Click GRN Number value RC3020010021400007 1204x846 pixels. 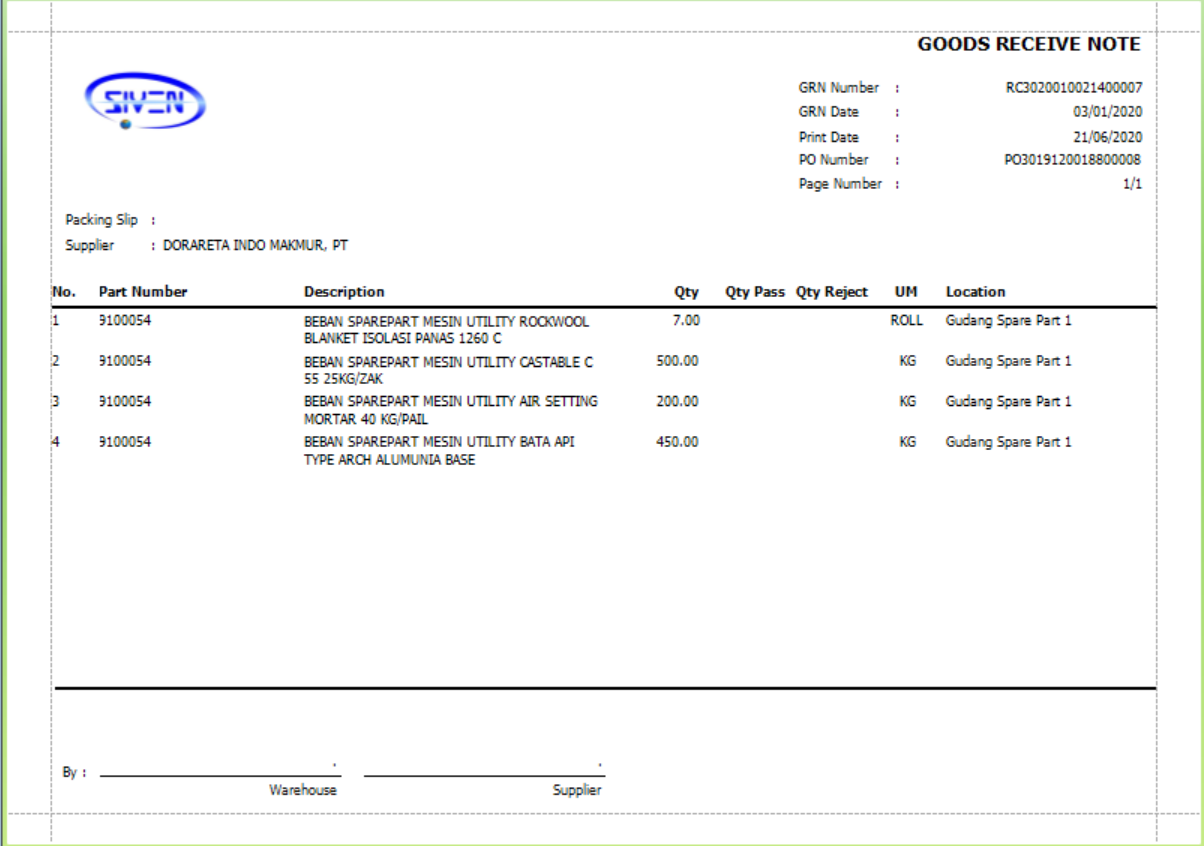click(1074, 88)
